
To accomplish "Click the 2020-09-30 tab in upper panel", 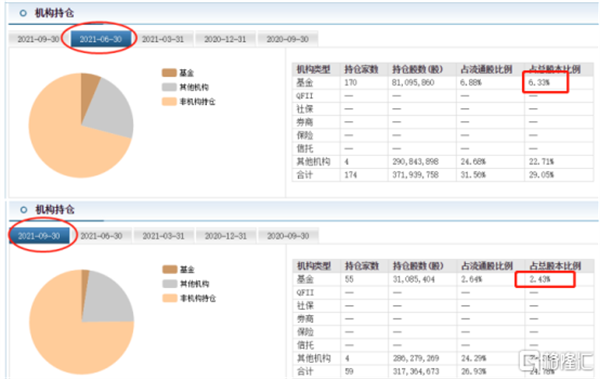I will pos(287,39).
